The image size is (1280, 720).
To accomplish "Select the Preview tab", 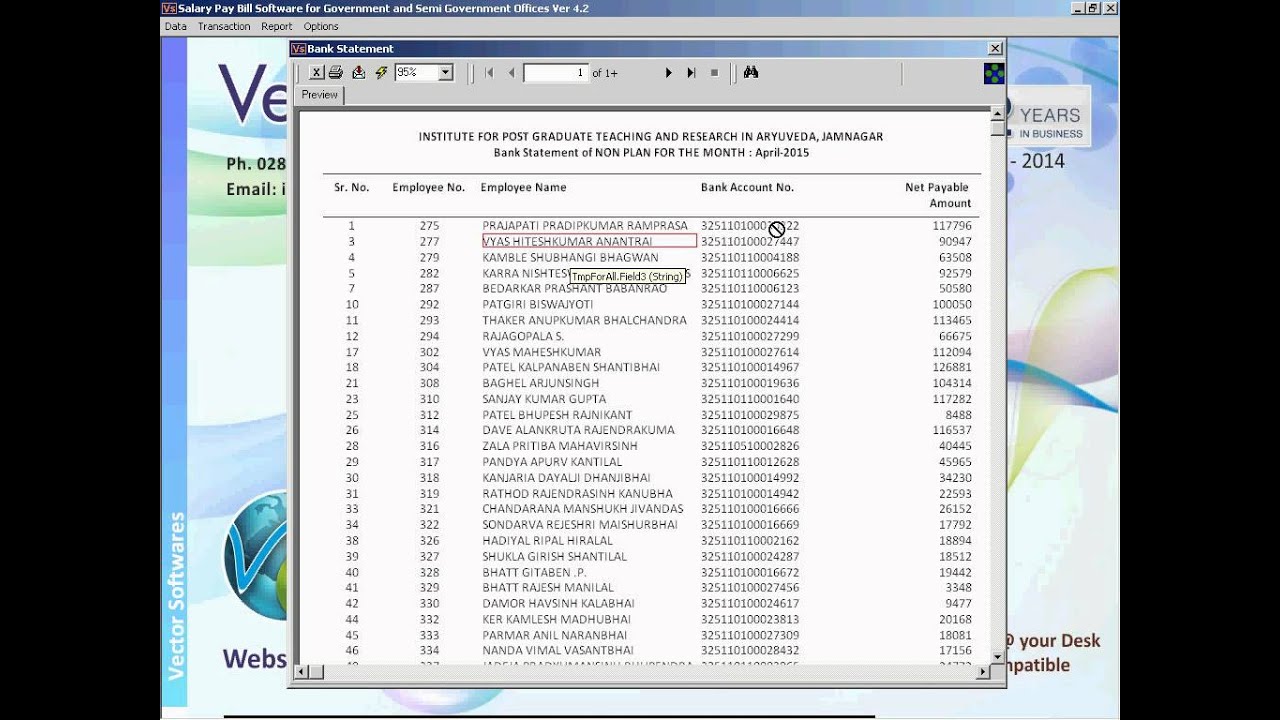I will pyautogui.click(x=320, y=95).
